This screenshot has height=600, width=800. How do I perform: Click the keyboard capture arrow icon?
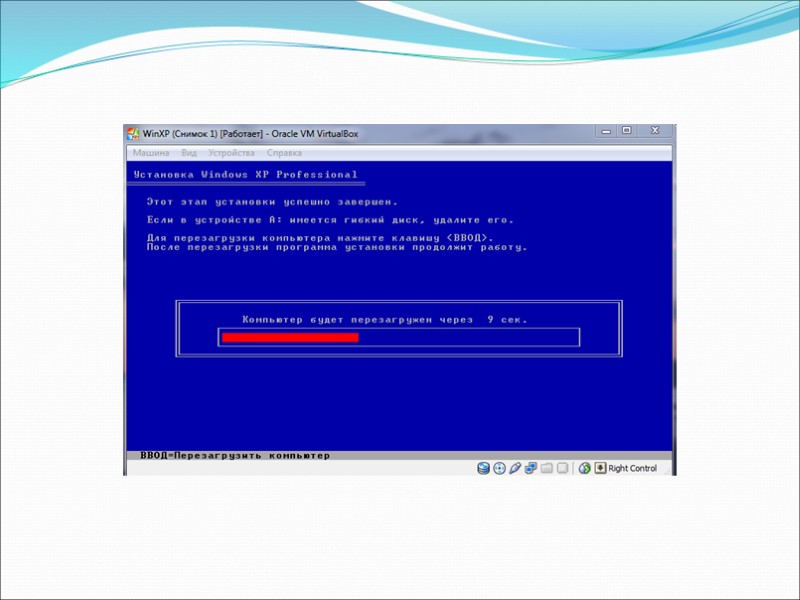[601, 468]
